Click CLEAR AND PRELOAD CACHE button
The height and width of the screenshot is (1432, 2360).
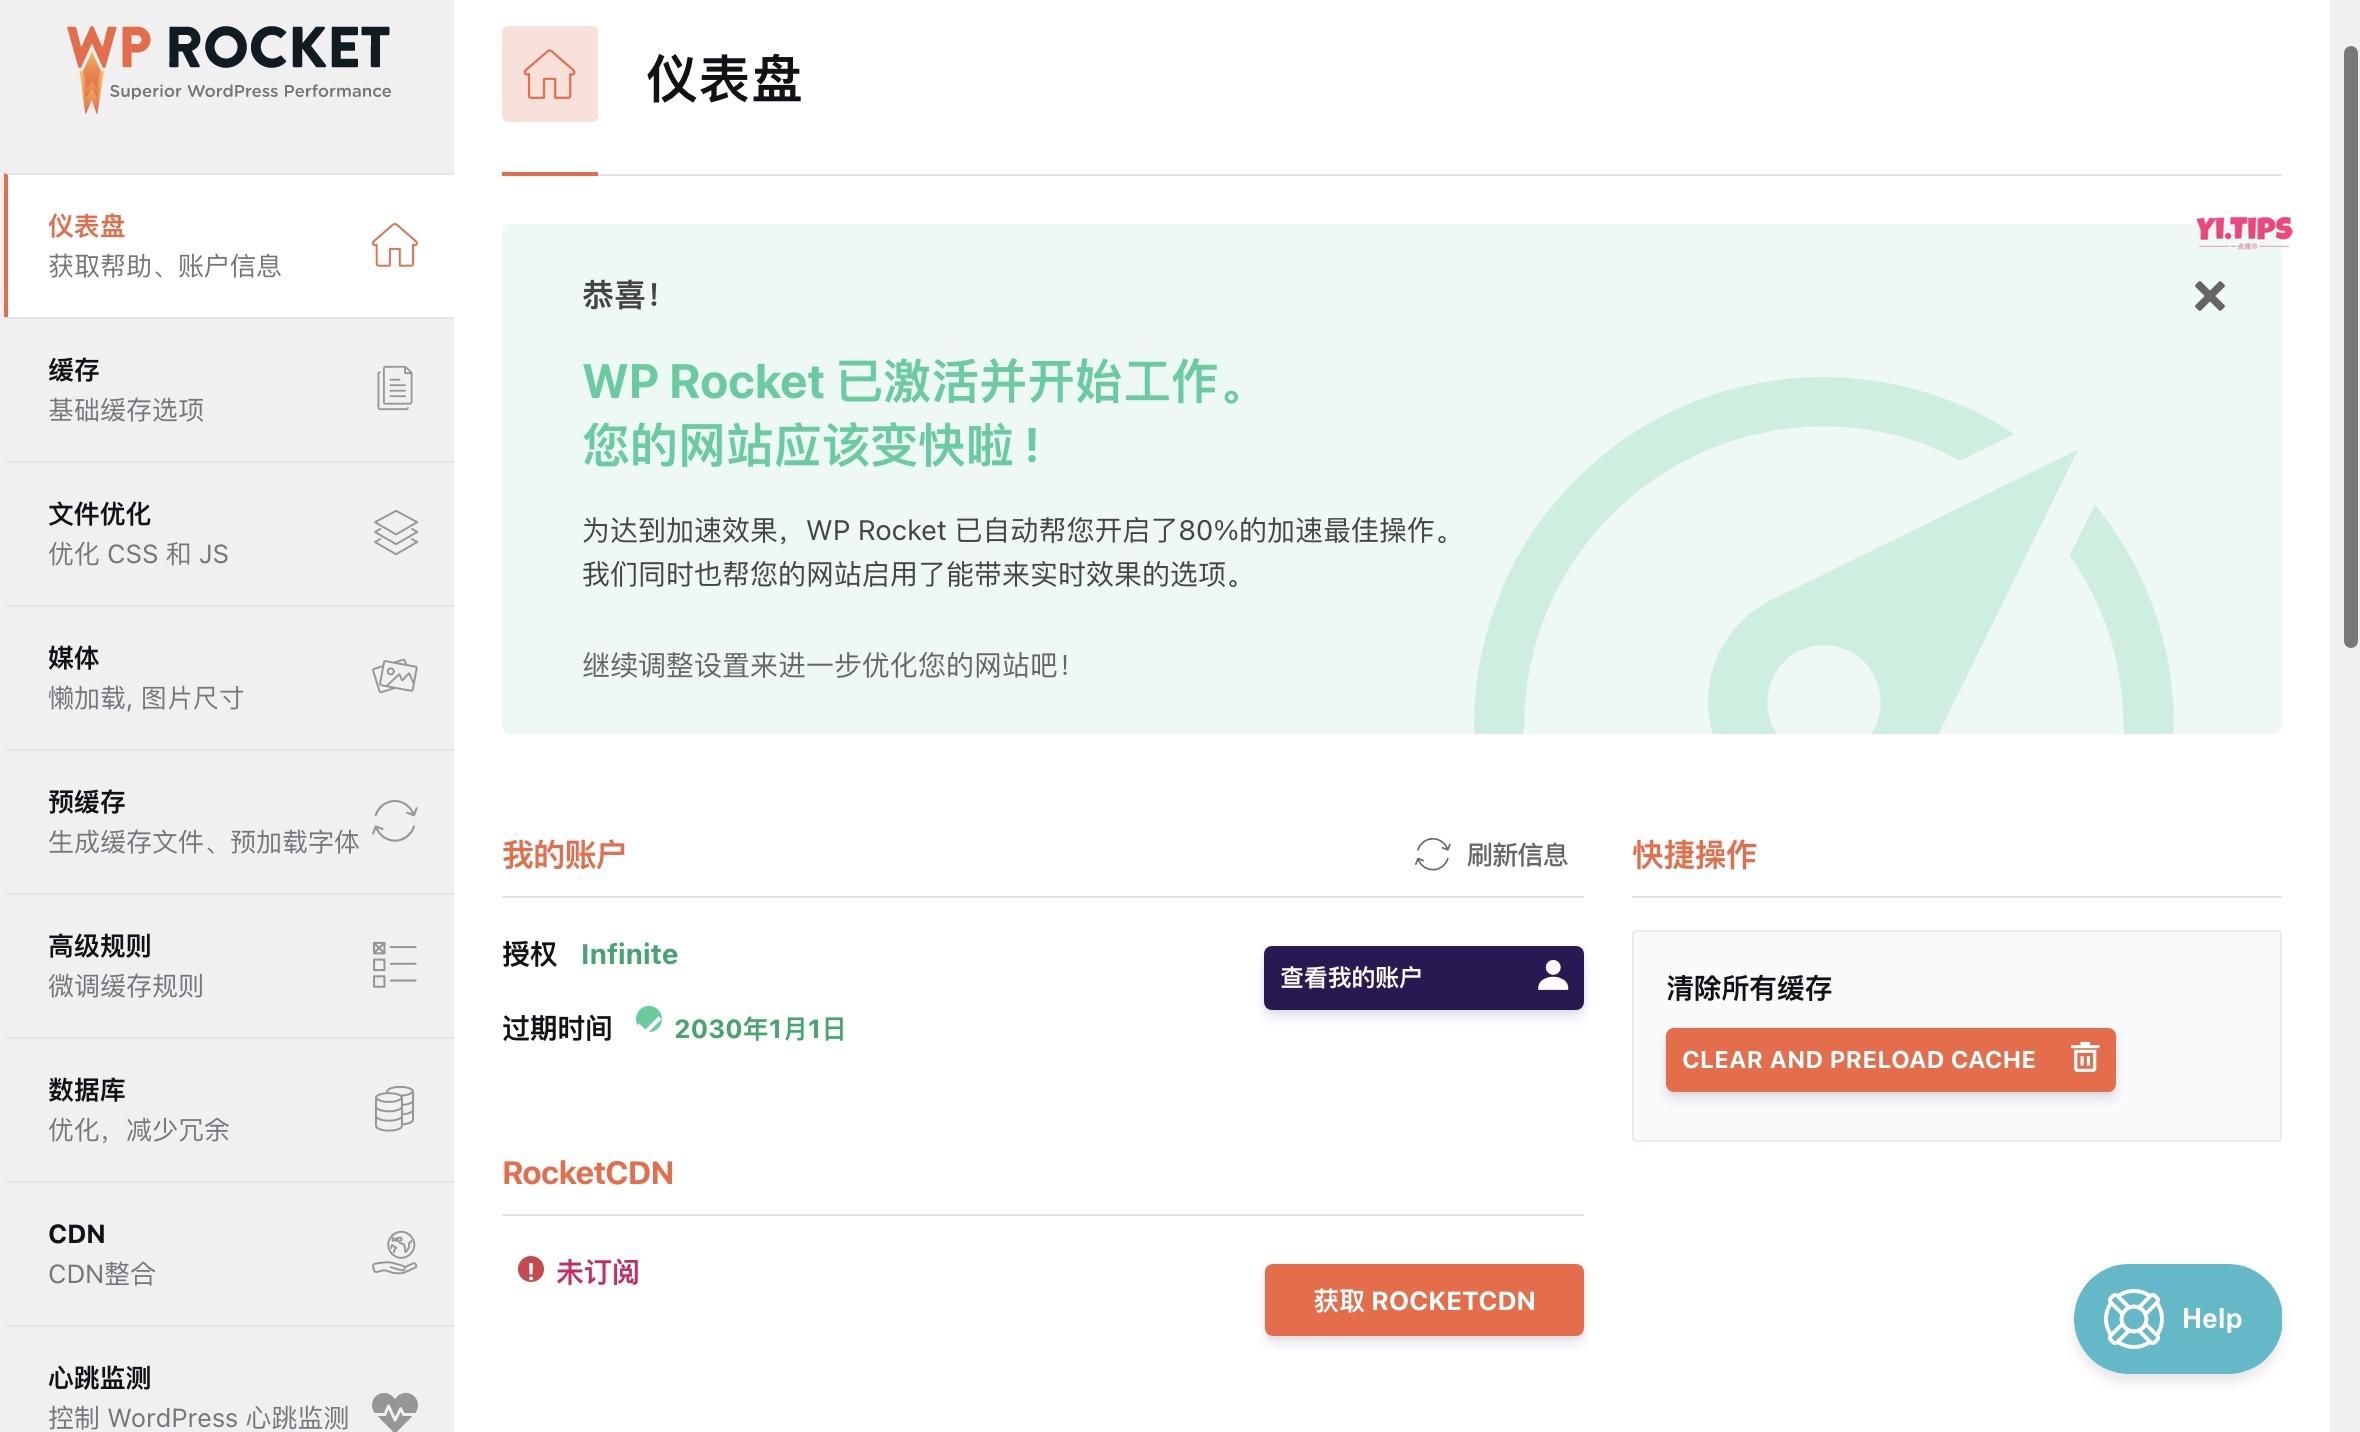pyautogui.click(x=1891, y=1060)
